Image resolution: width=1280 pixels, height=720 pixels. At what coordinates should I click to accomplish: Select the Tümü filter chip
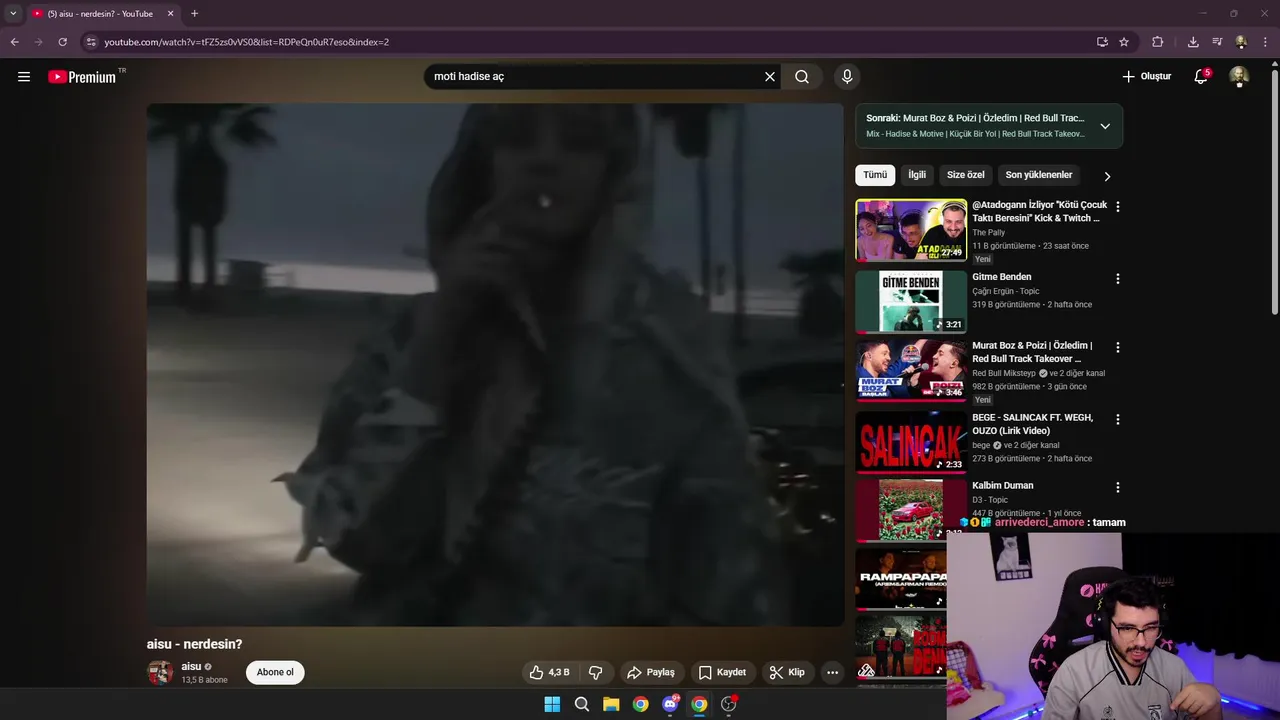(875, 175)
